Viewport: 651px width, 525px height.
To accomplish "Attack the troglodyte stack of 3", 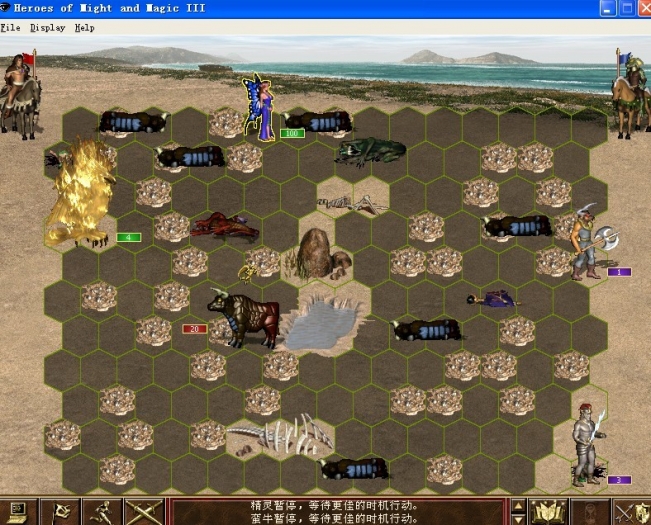I will coord(587,445).
